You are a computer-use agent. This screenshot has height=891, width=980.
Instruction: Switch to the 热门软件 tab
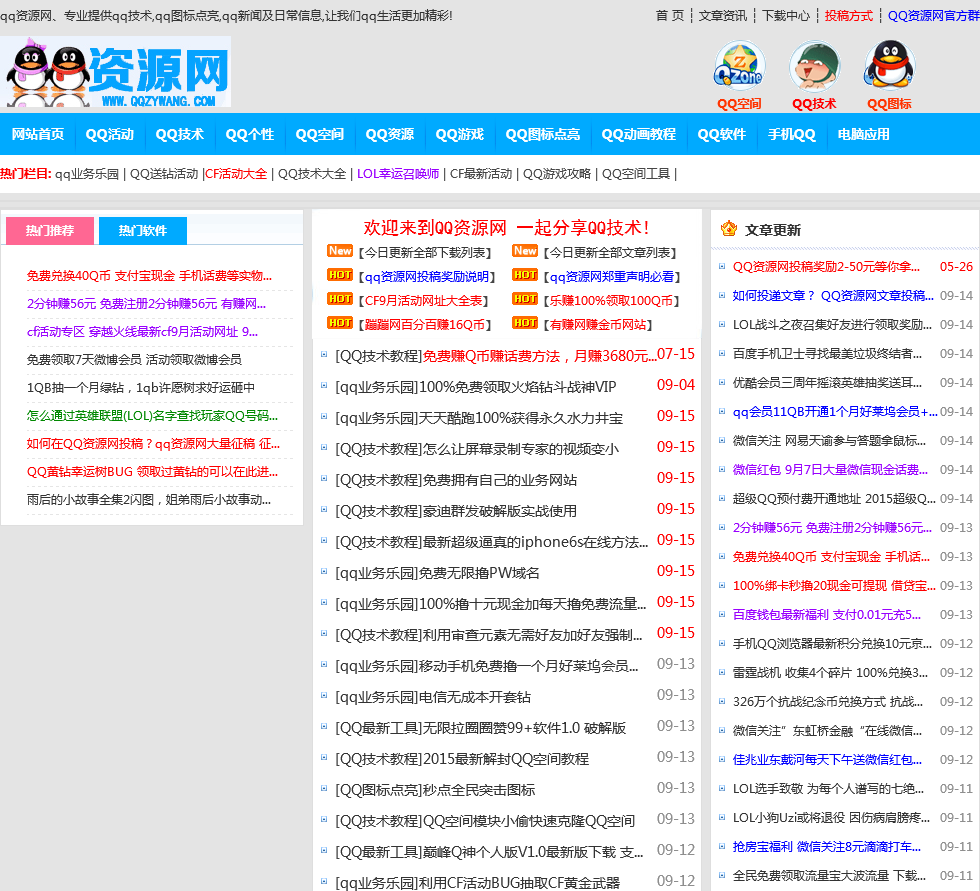tap(143, 231)
